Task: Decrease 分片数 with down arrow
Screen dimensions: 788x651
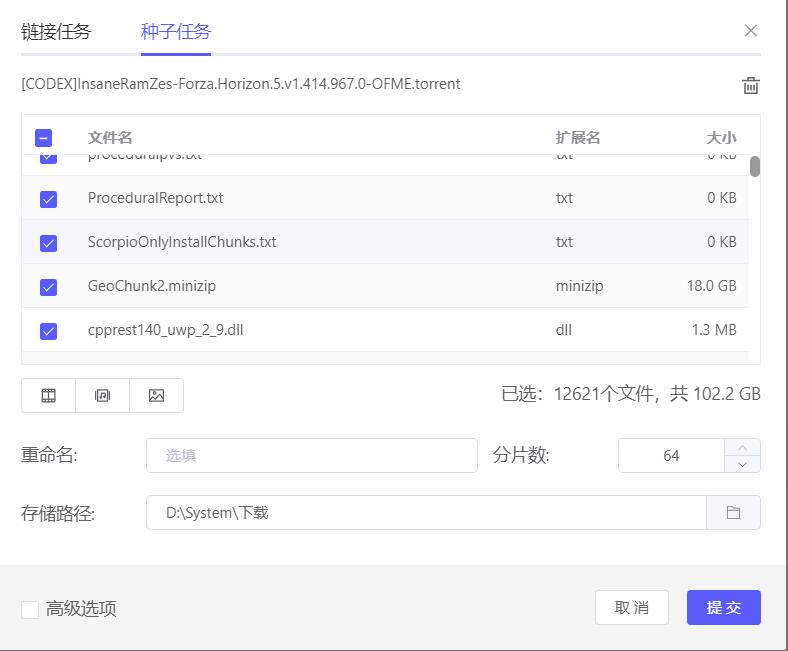Action: (742, 464)
